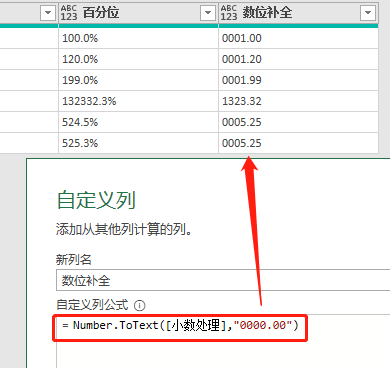Select cell 524.5%
The width and height of the screenshot is (390, 368).
coord(138,122)
